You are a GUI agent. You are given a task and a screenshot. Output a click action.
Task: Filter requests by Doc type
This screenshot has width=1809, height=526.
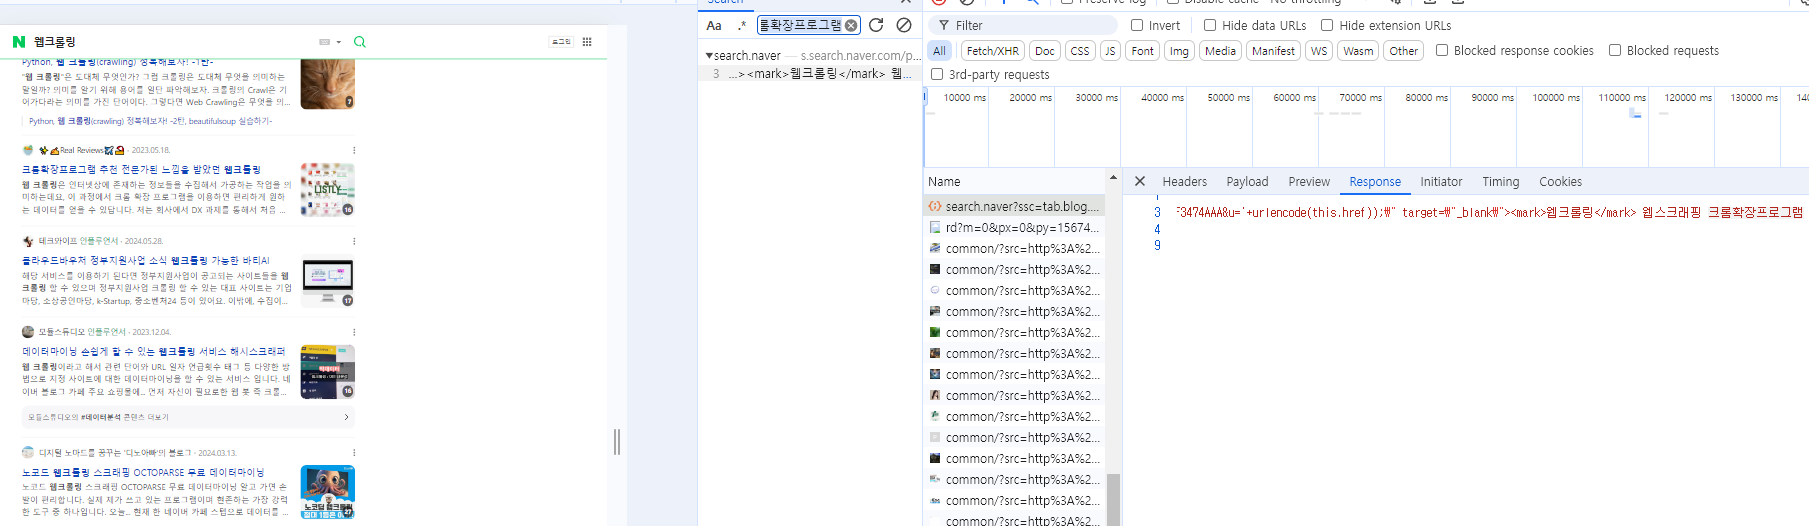tap(1045, 51)
